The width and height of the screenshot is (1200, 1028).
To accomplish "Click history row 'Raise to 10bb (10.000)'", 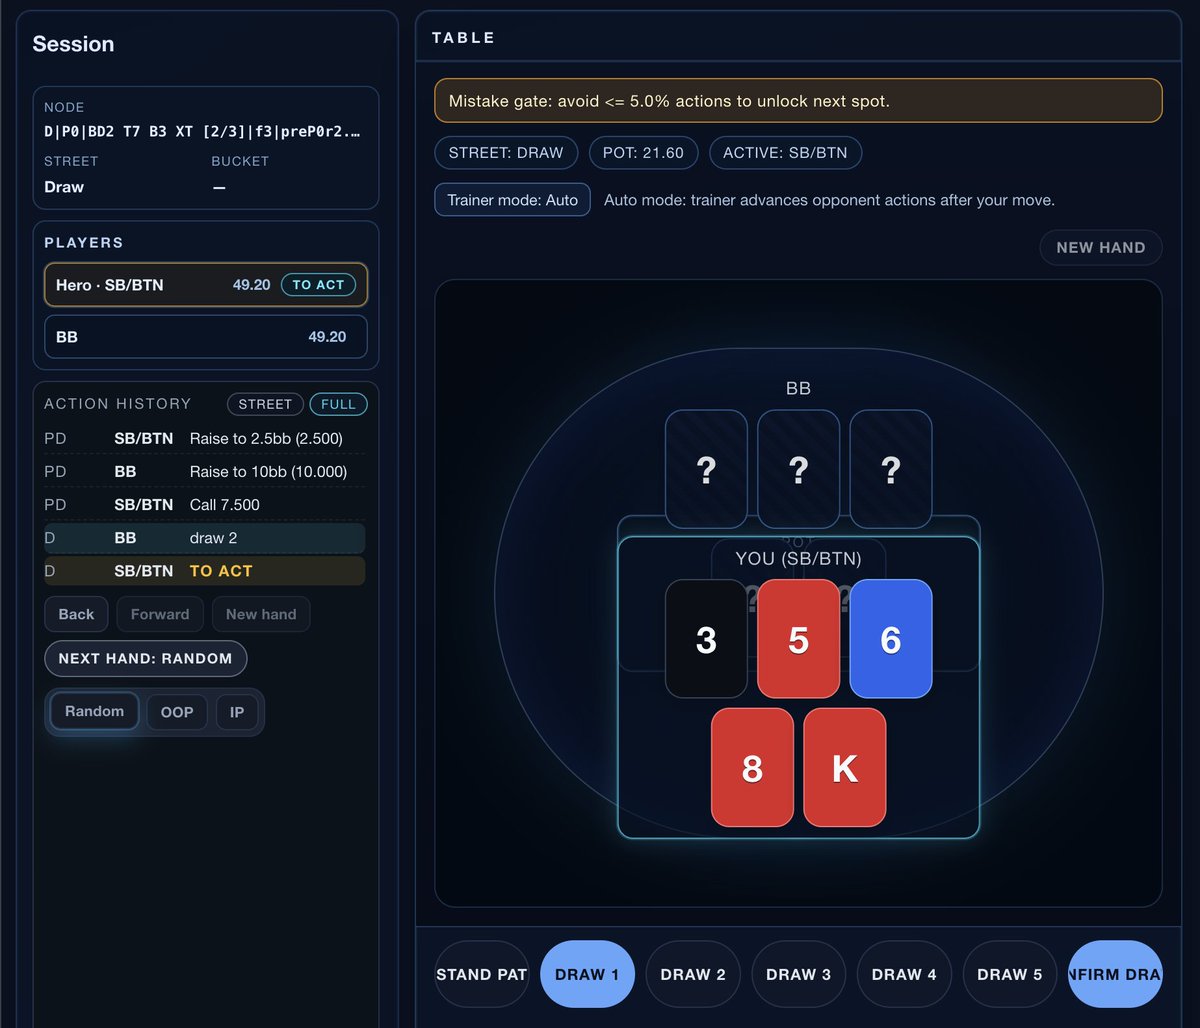I will click(204, 471).
